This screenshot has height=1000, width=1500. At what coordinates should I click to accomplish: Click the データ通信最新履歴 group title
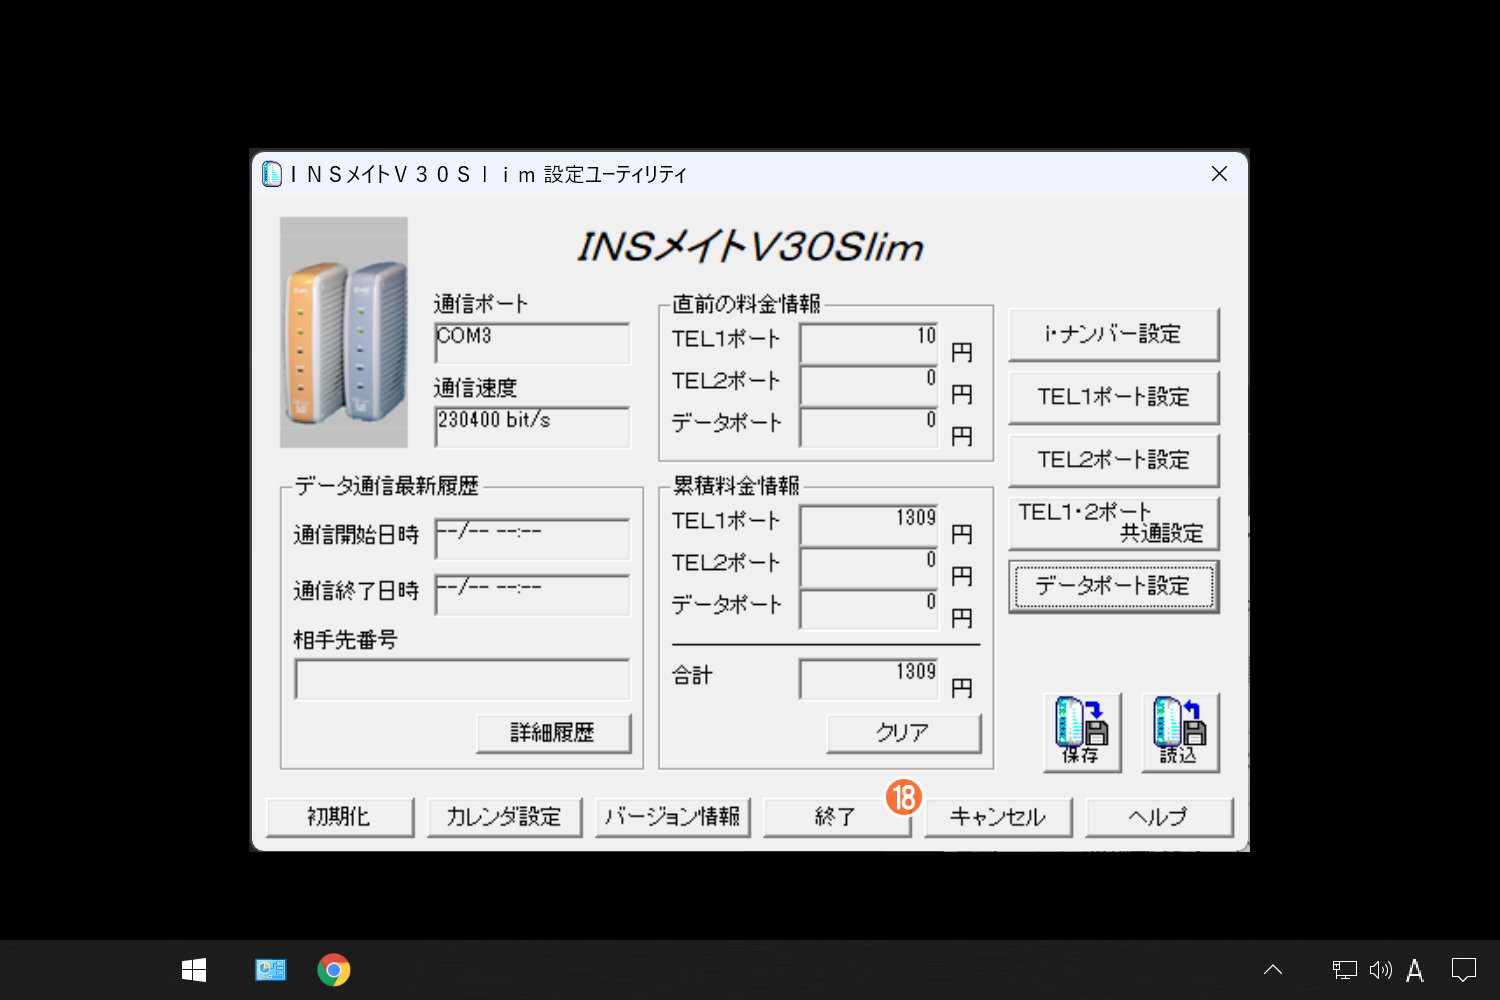[x=386, y=485]
